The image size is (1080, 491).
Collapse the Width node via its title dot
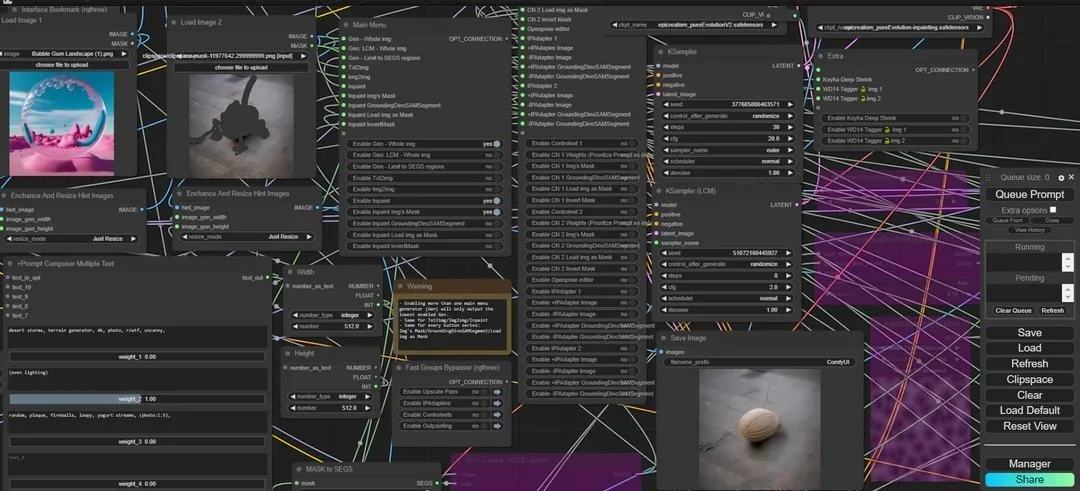tap(290, 272)
